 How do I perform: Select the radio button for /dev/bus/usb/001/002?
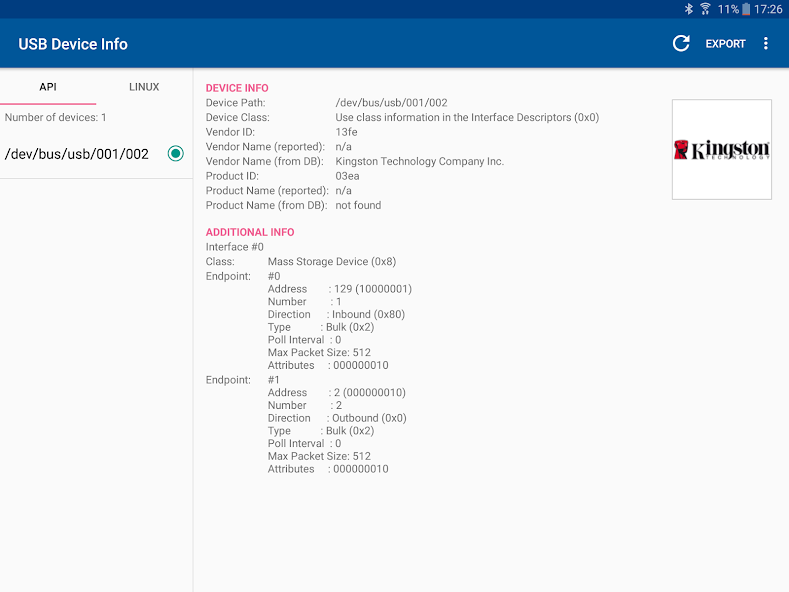coord(176,153)
